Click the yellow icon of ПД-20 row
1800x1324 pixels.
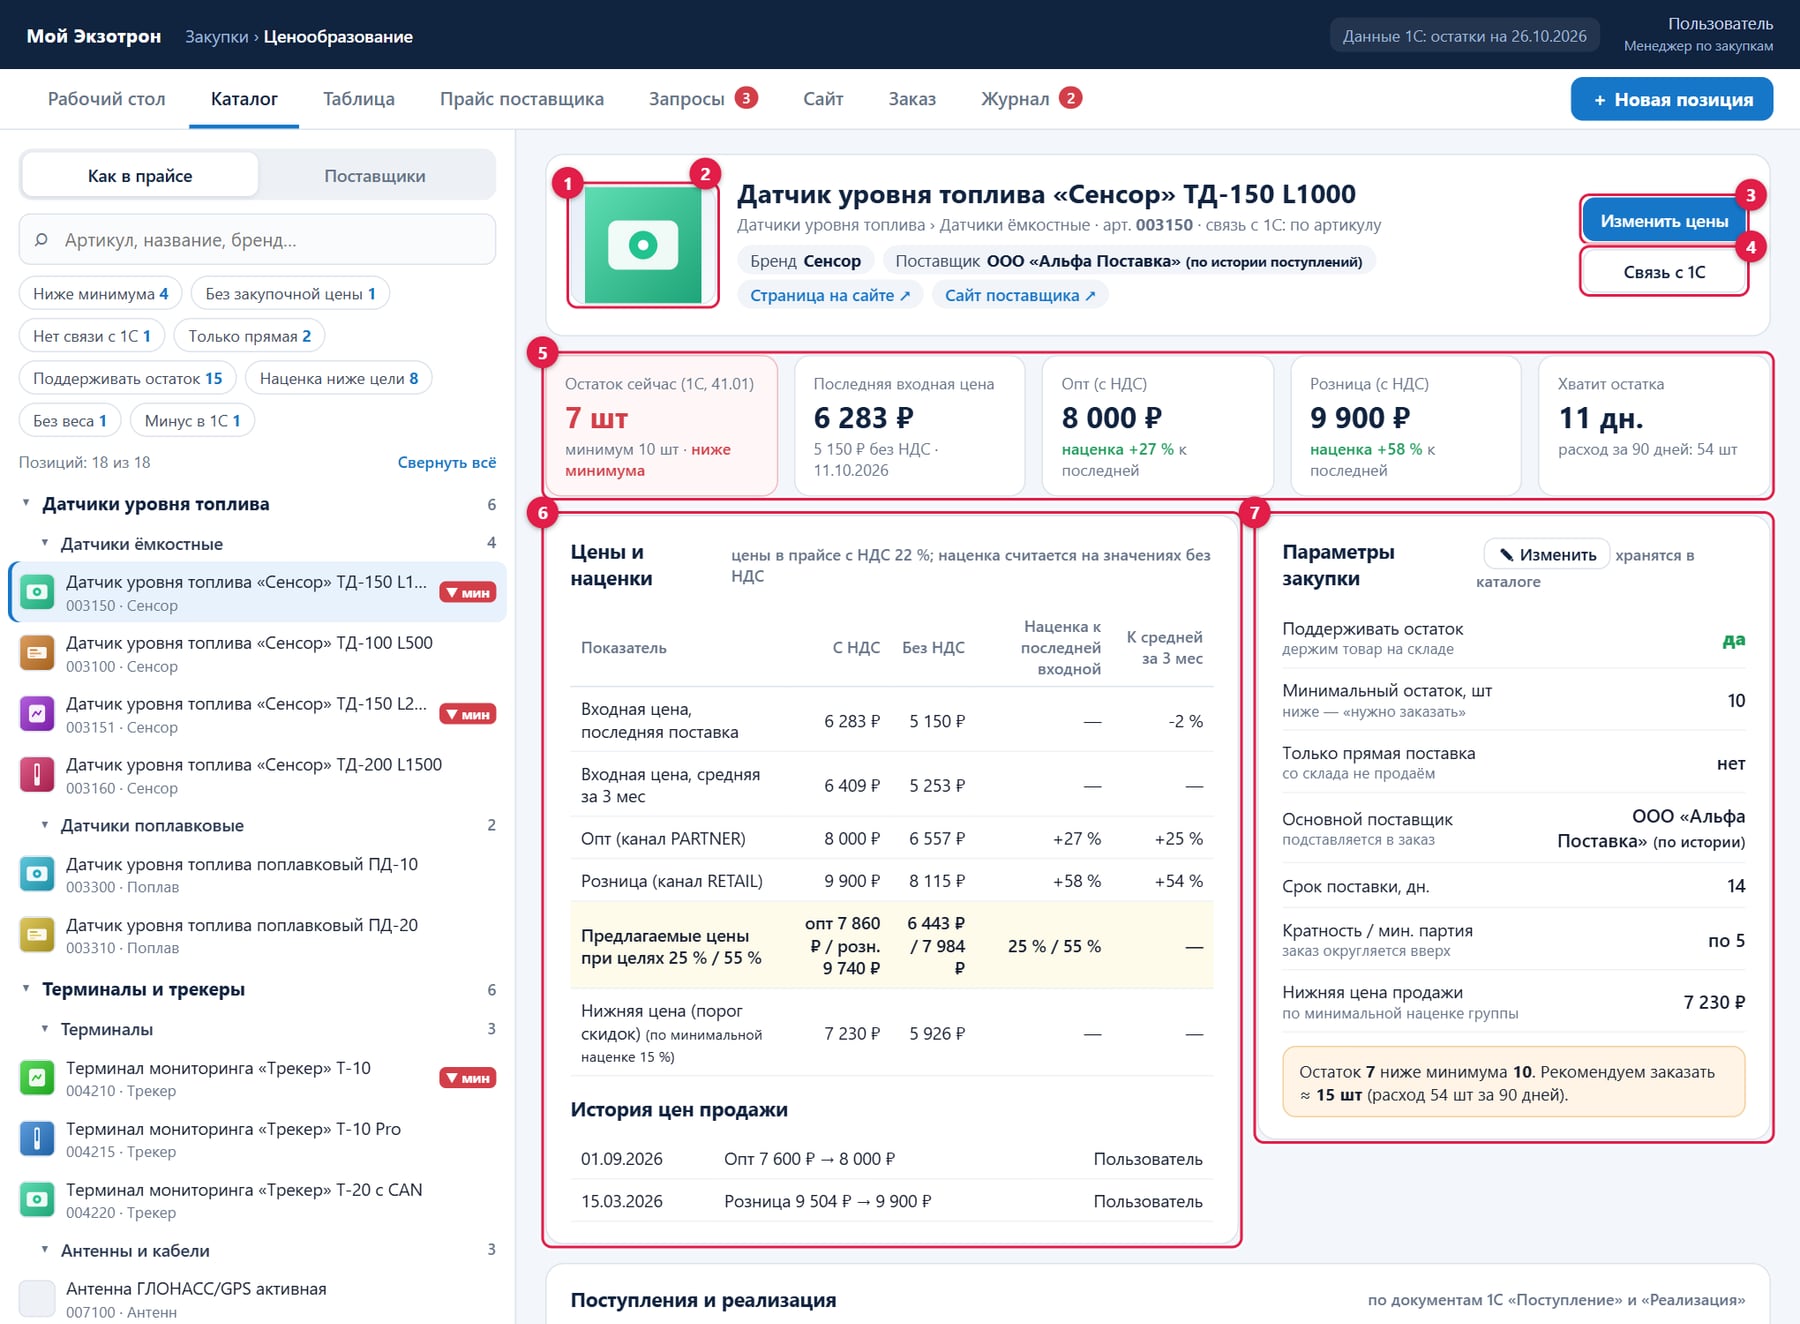[x=37, y=935]
